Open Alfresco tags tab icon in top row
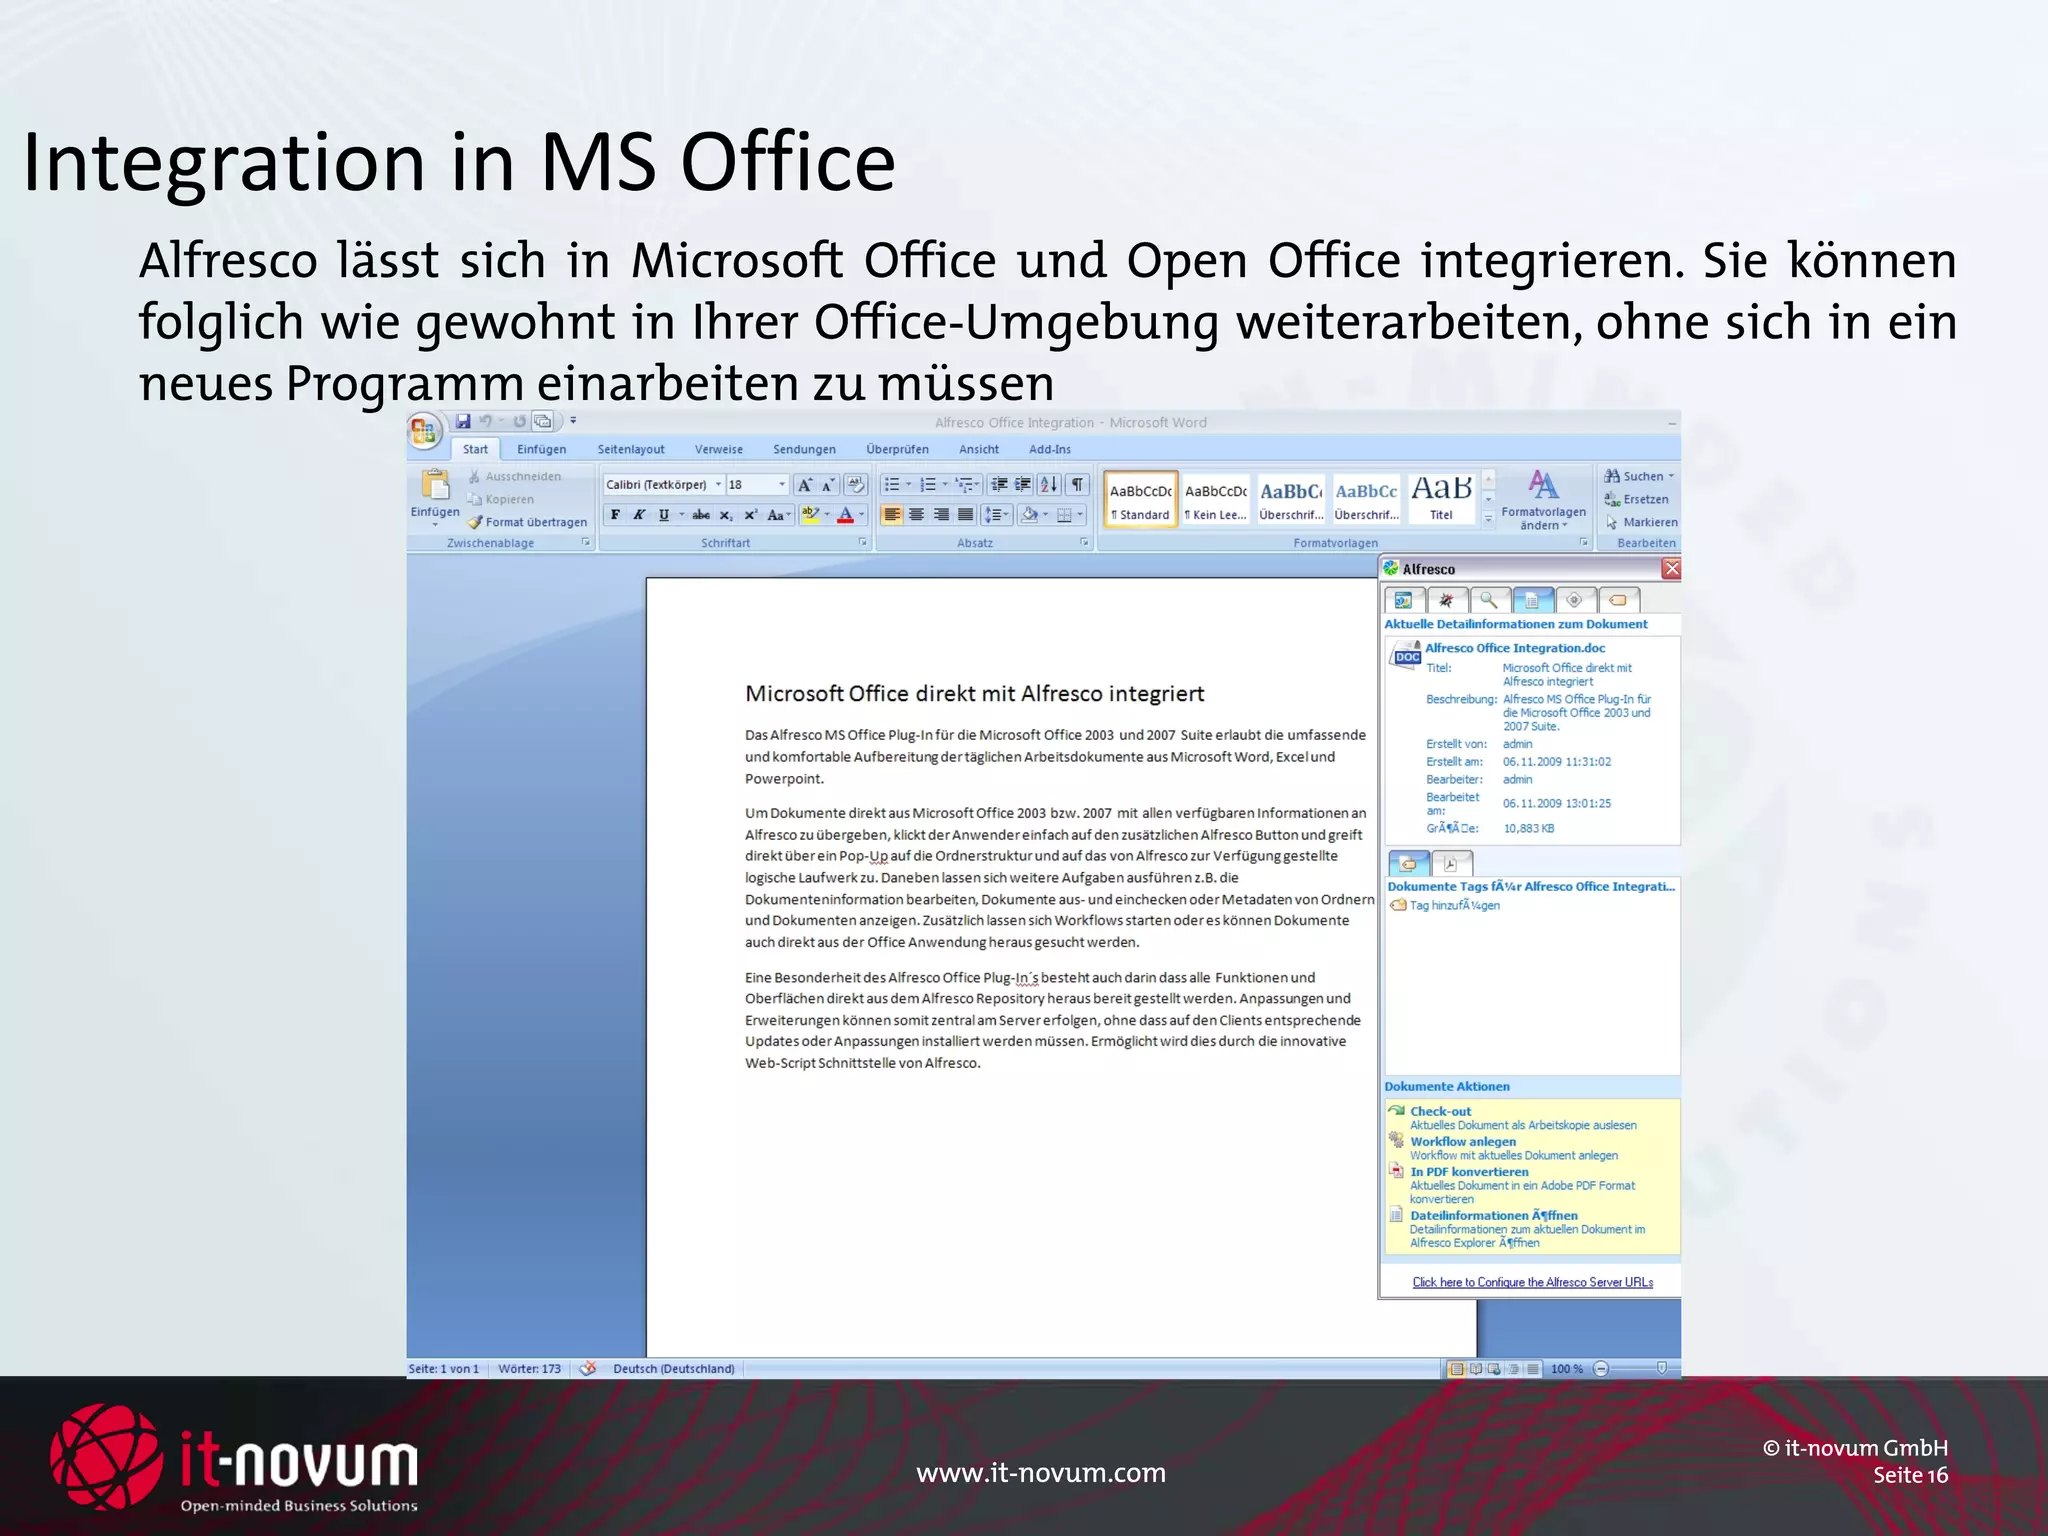Image resolution: width=2048 pixels, height=1536 pixels. (1618, 600)
